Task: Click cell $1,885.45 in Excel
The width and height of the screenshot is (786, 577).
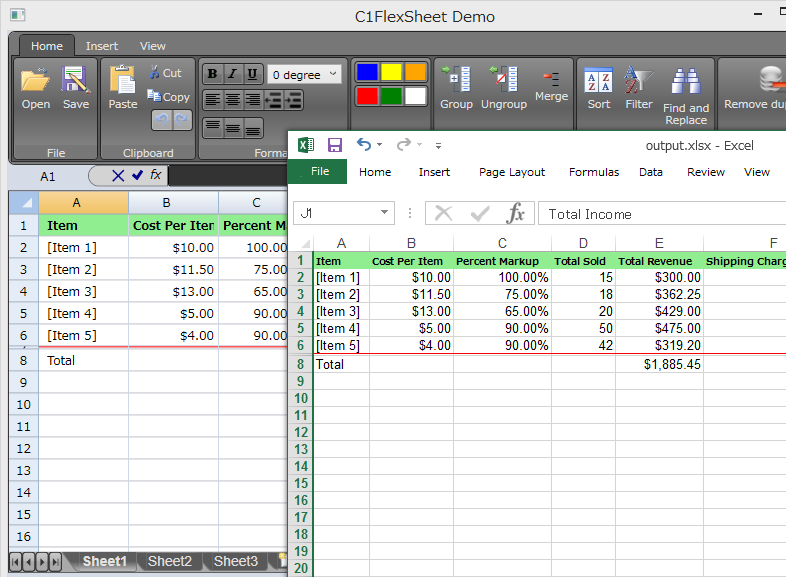Action: [659, 364]
